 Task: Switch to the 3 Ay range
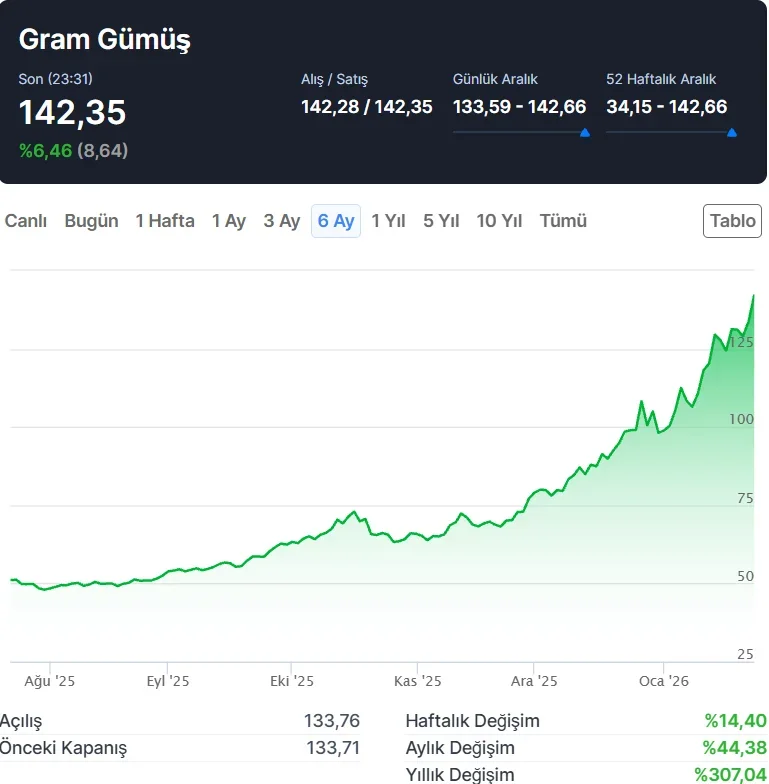click(281, 221)
